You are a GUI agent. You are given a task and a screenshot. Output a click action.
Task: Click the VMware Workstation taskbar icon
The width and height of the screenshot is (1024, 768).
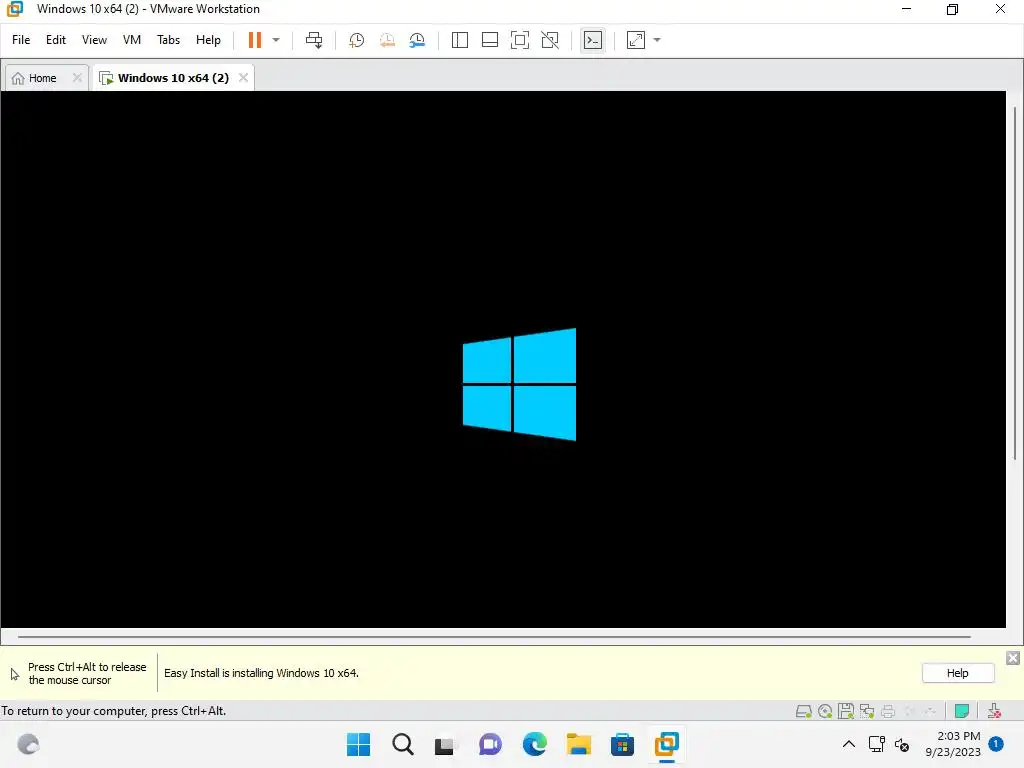[666, 744]
